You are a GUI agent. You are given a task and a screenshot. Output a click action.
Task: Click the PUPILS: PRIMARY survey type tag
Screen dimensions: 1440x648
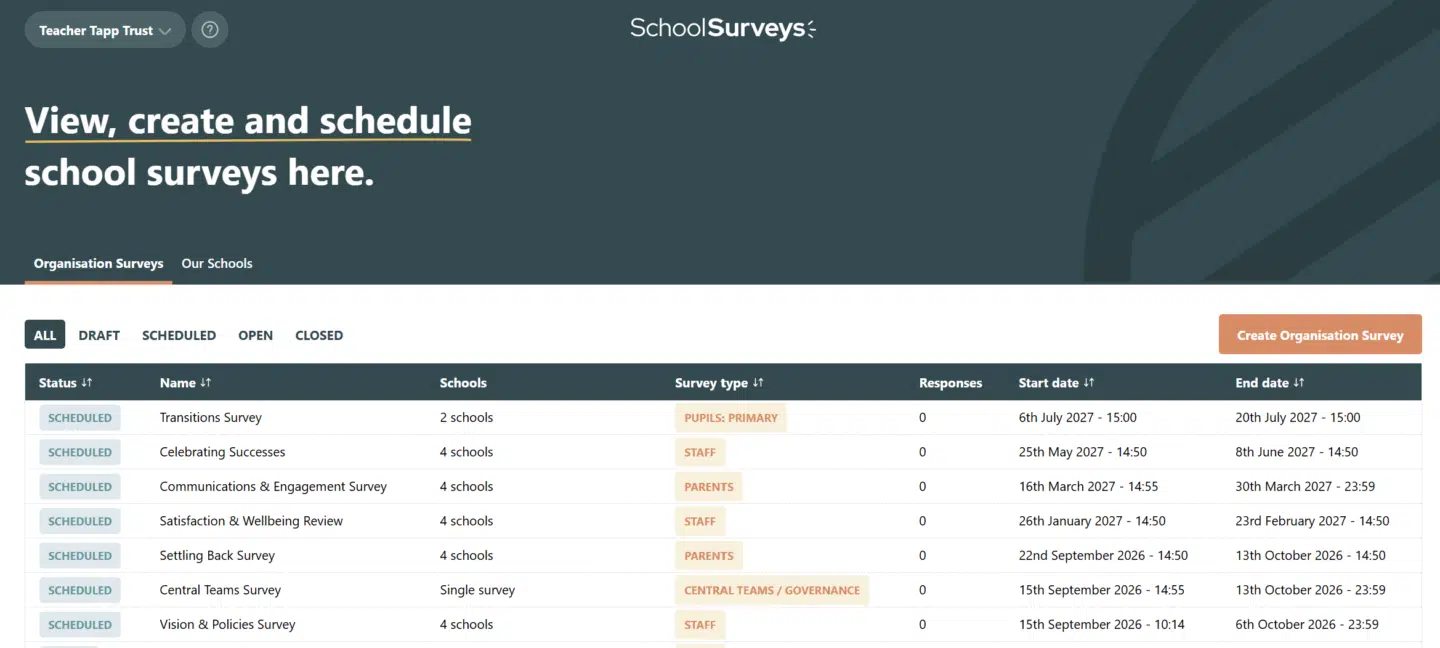coord(731,418)
